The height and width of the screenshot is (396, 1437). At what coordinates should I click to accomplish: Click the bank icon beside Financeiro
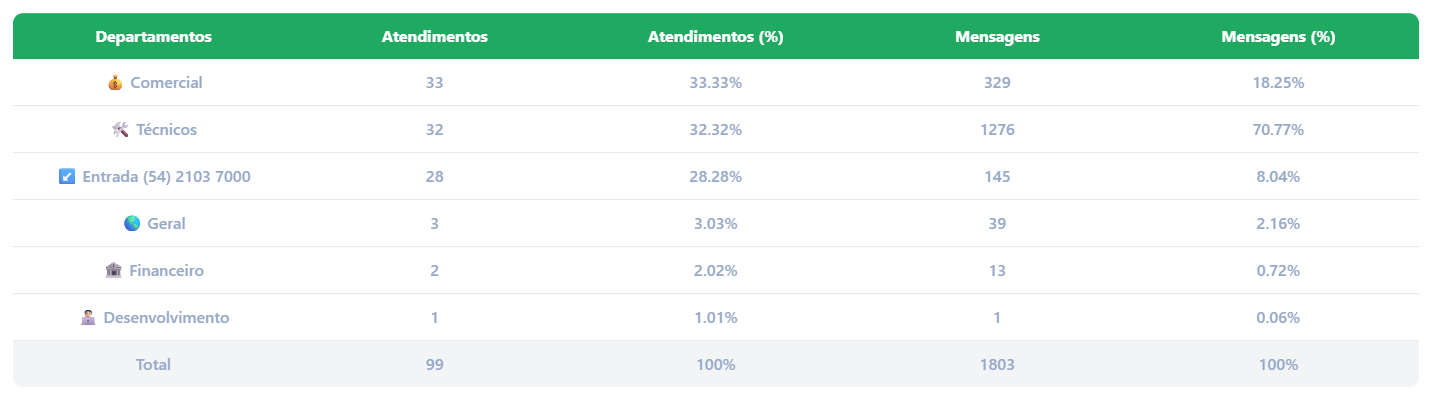click(113, 271)
